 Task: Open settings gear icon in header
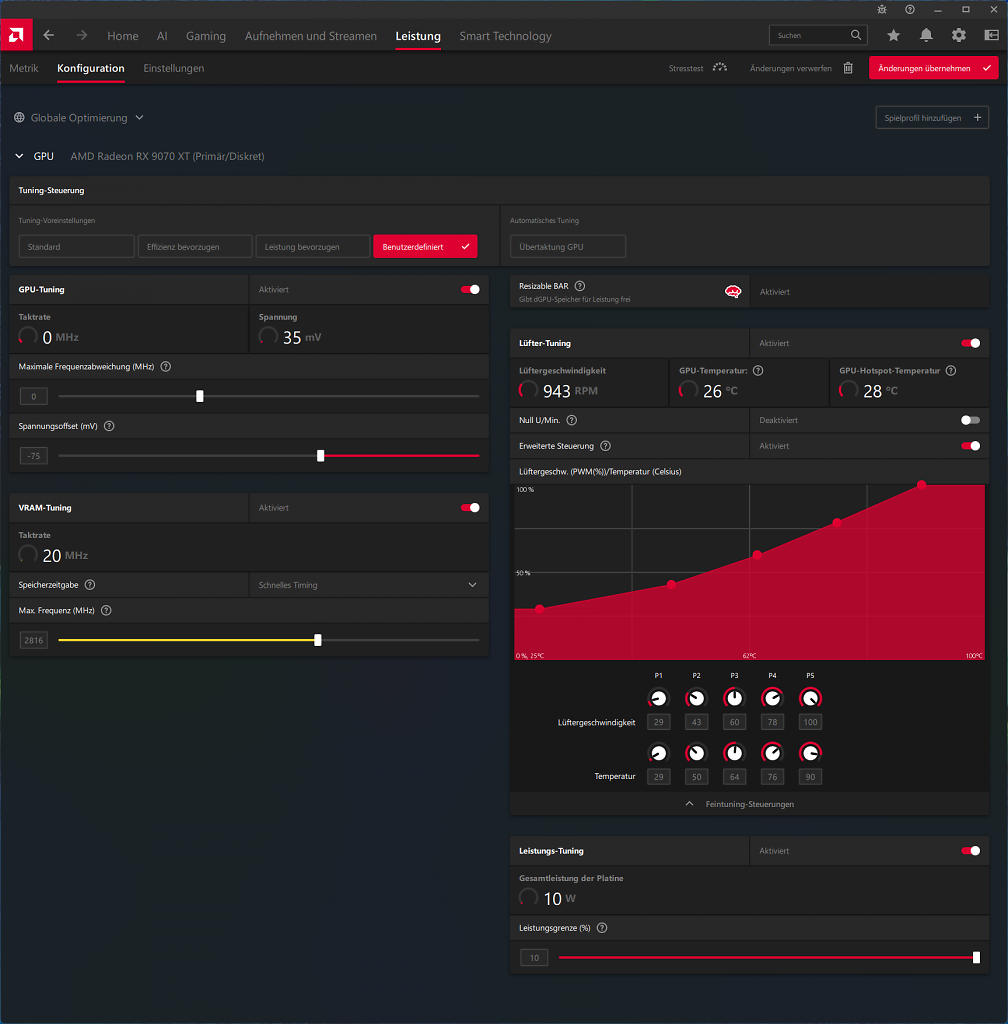pos(958,35)
